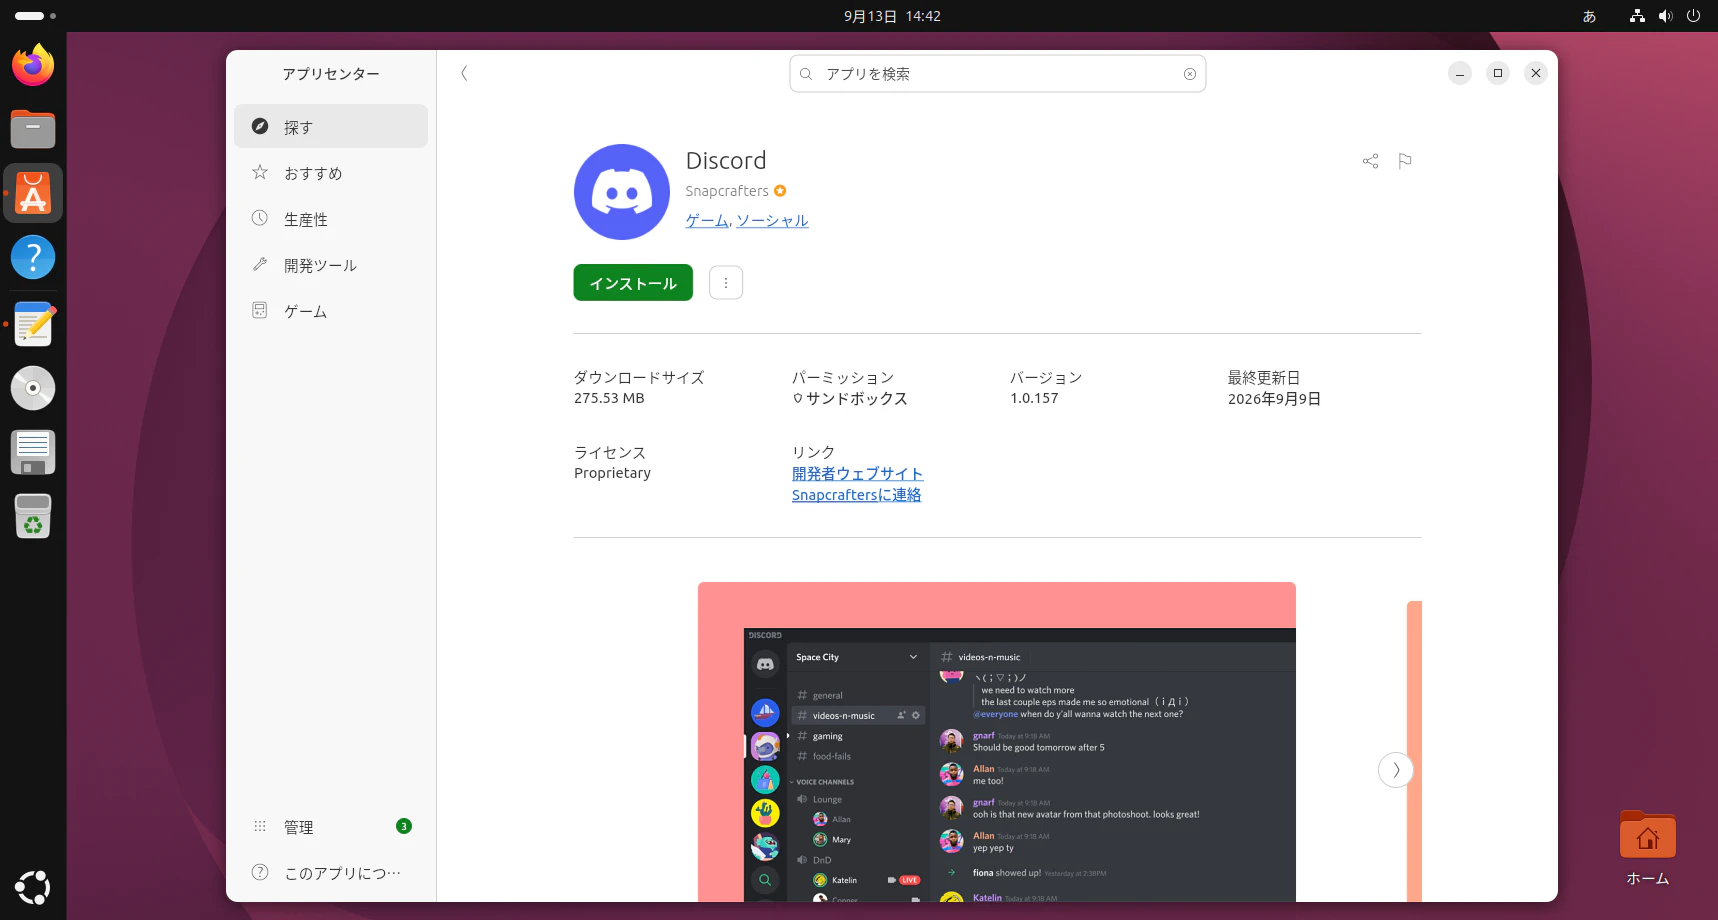Follow the ソーシャル category link
The image size is (1718, 920).
pos(772,221)
